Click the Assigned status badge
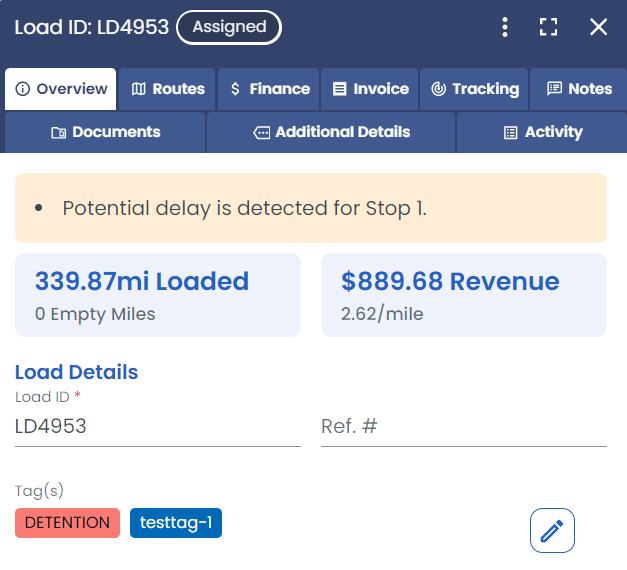The height and width of the screenshot is (570, 627). click(x=229, y=27)
